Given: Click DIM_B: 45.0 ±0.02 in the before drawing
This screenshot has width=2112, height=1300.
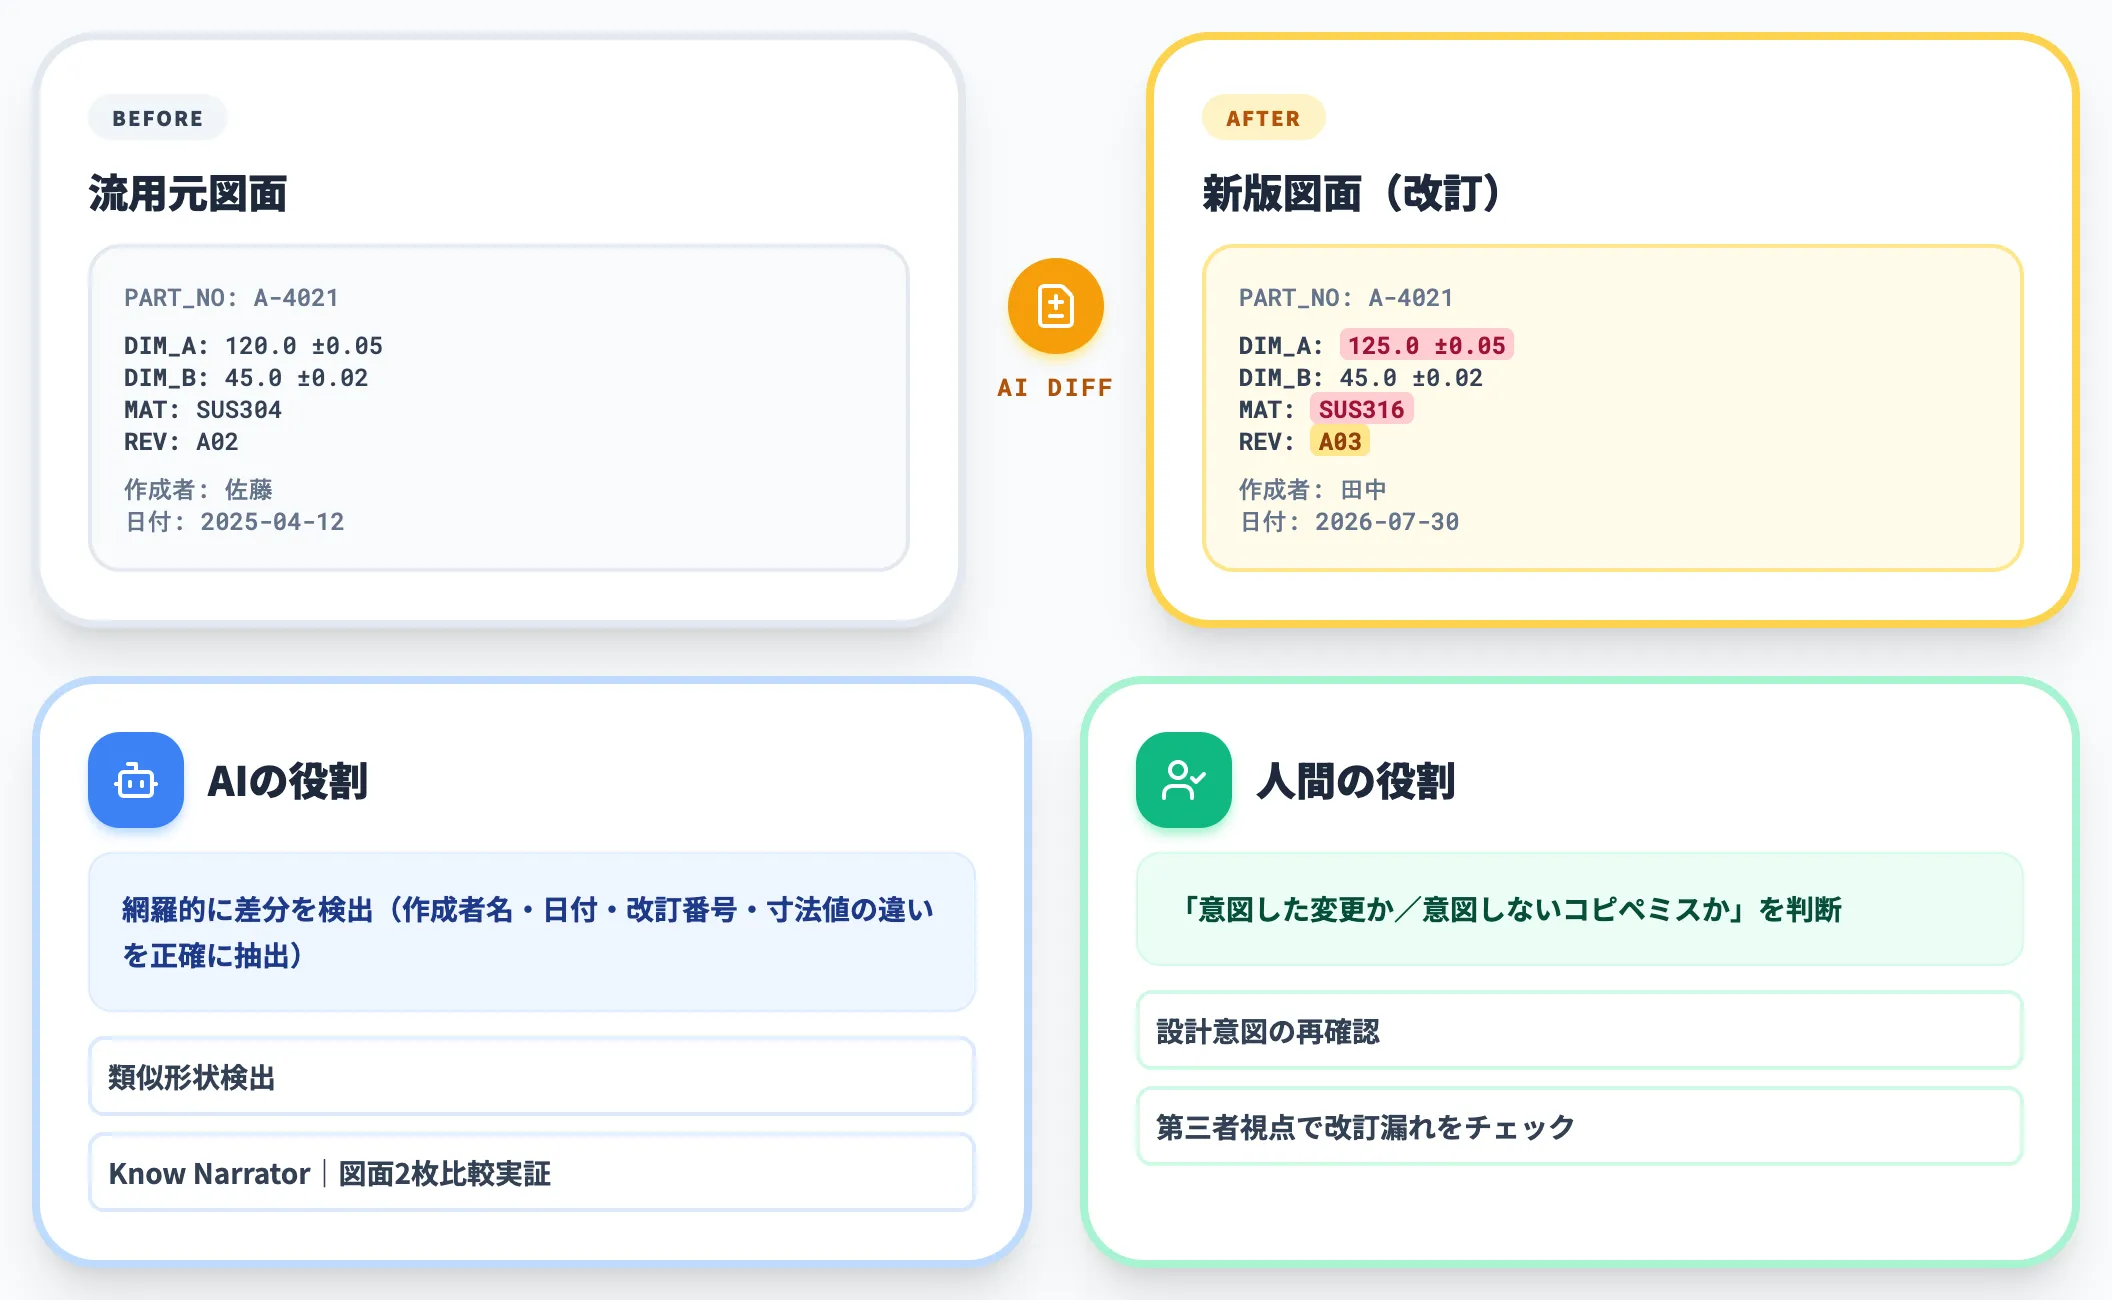Looking at the screenshot, I should pos(246,378).
